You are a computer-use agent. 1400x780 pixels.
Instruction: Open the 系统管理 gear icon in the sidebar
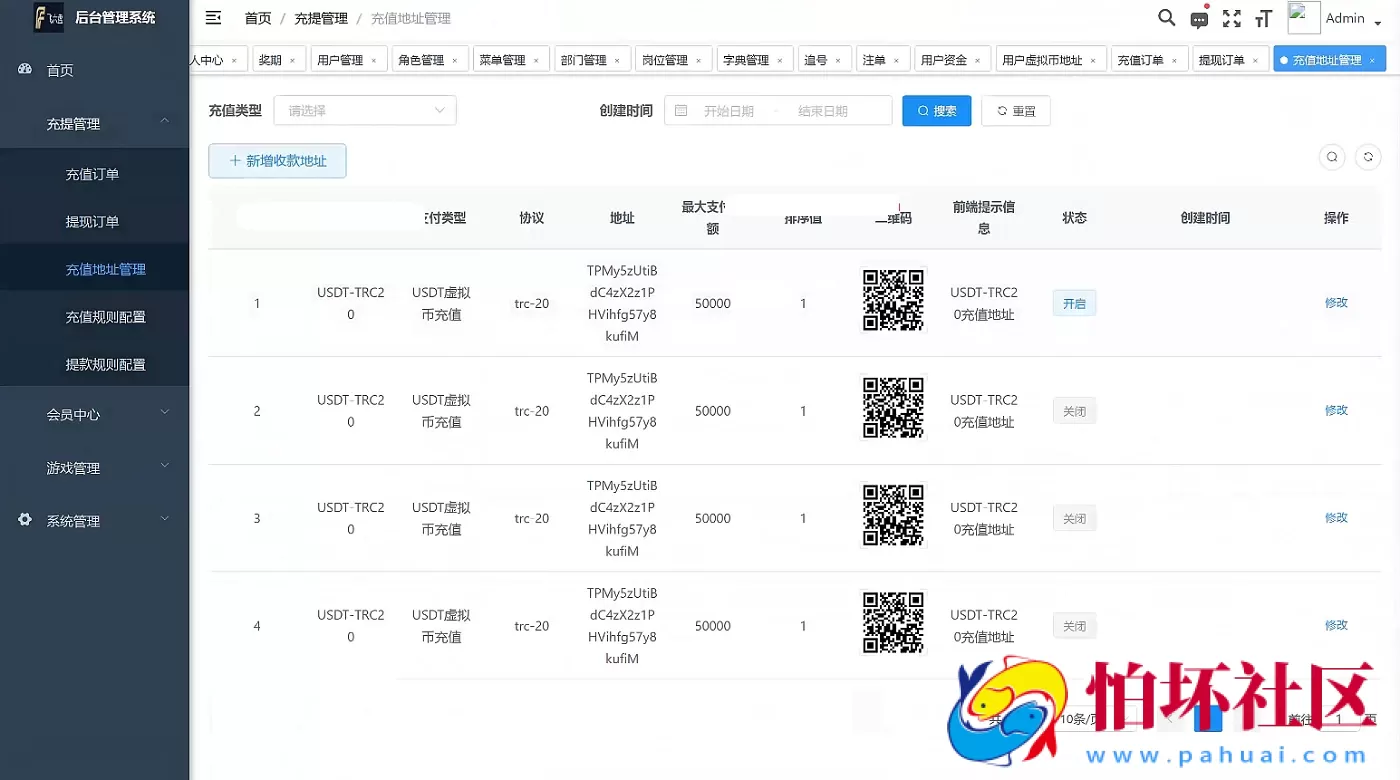24,520
